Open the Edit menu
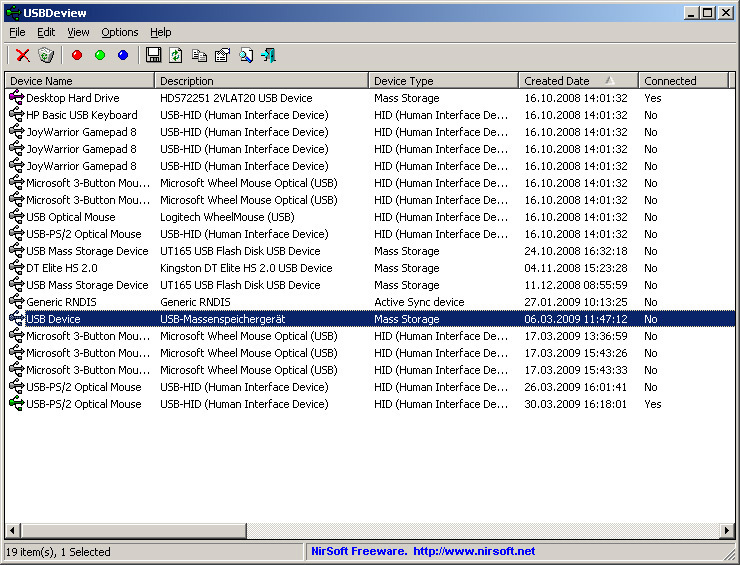Image resolution: width=740 pixels, height=565 pixels. pos(46,32)
